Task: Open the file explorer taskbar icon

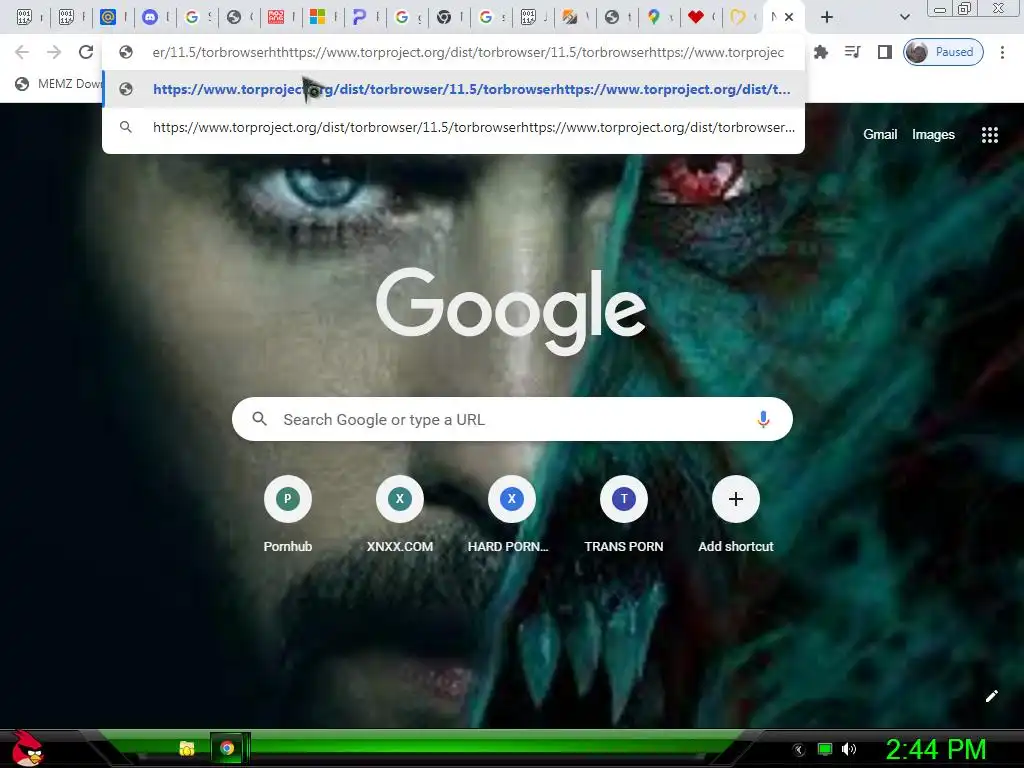Action: (x=187, y=748)
